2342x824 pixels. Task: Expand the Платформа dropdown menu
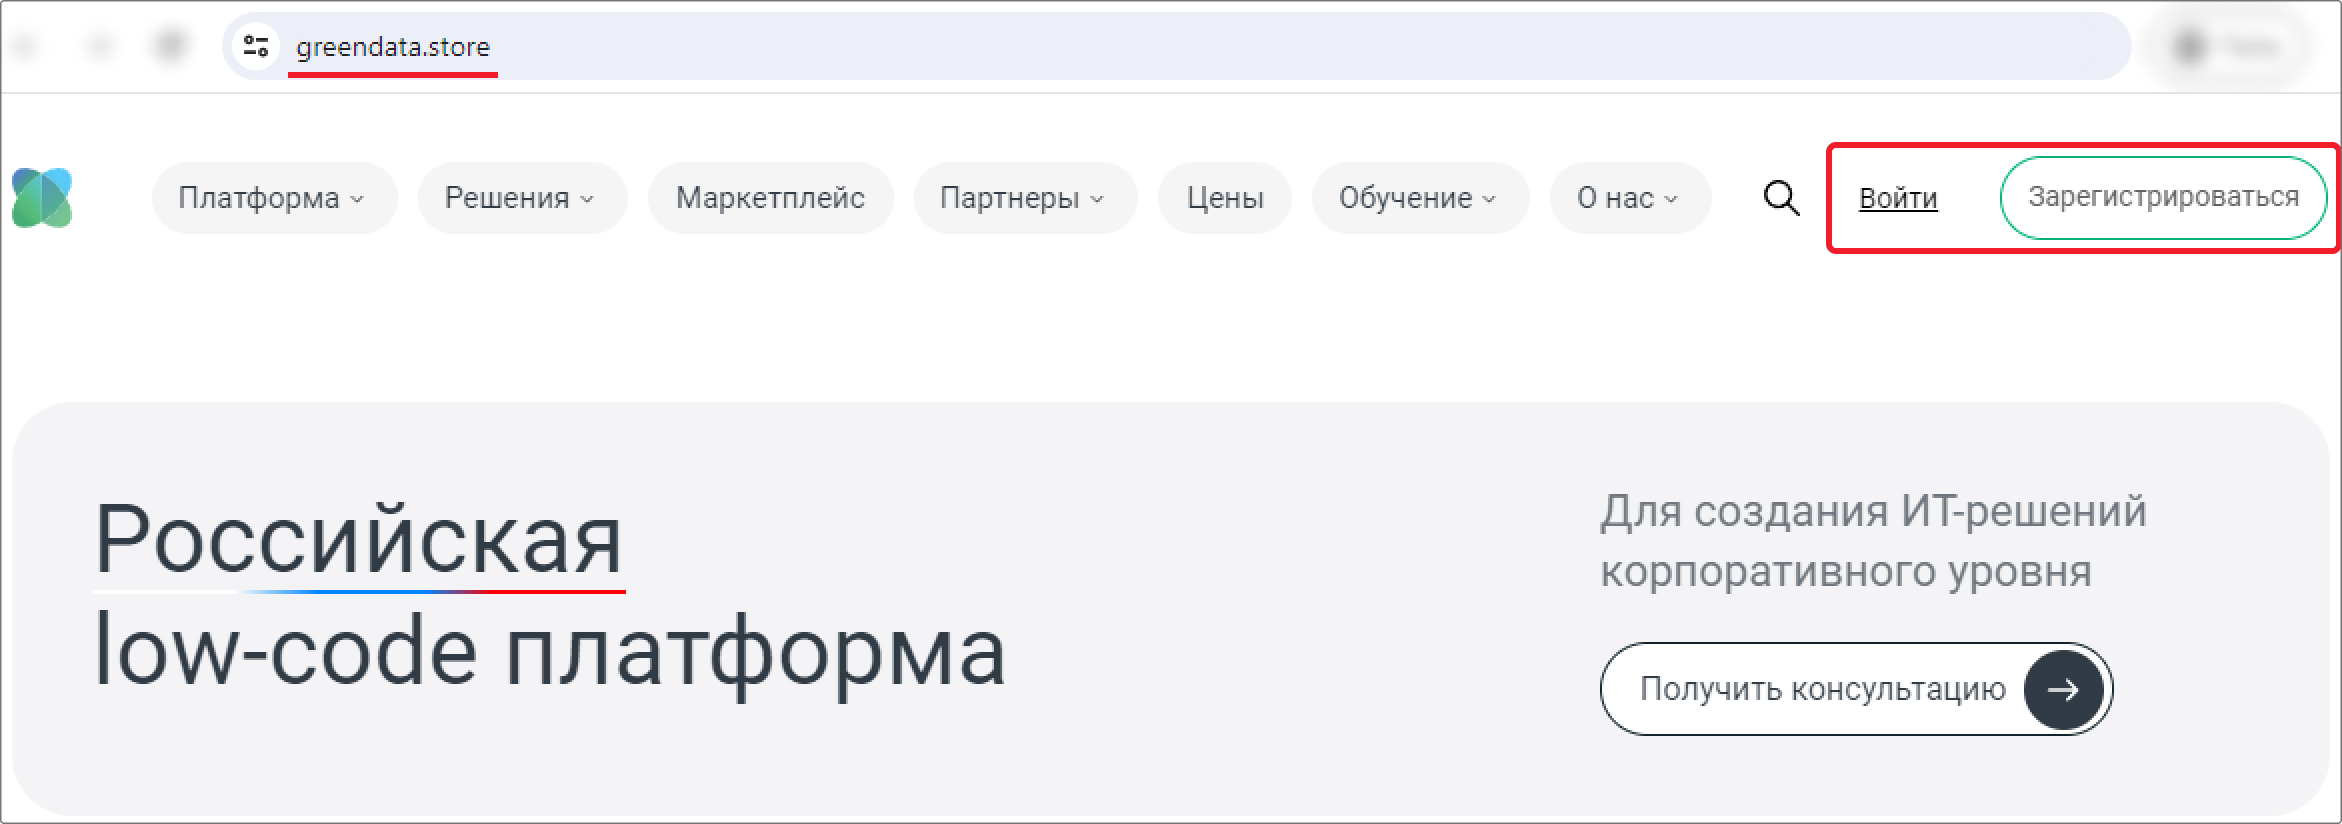(x=274, y=198)
